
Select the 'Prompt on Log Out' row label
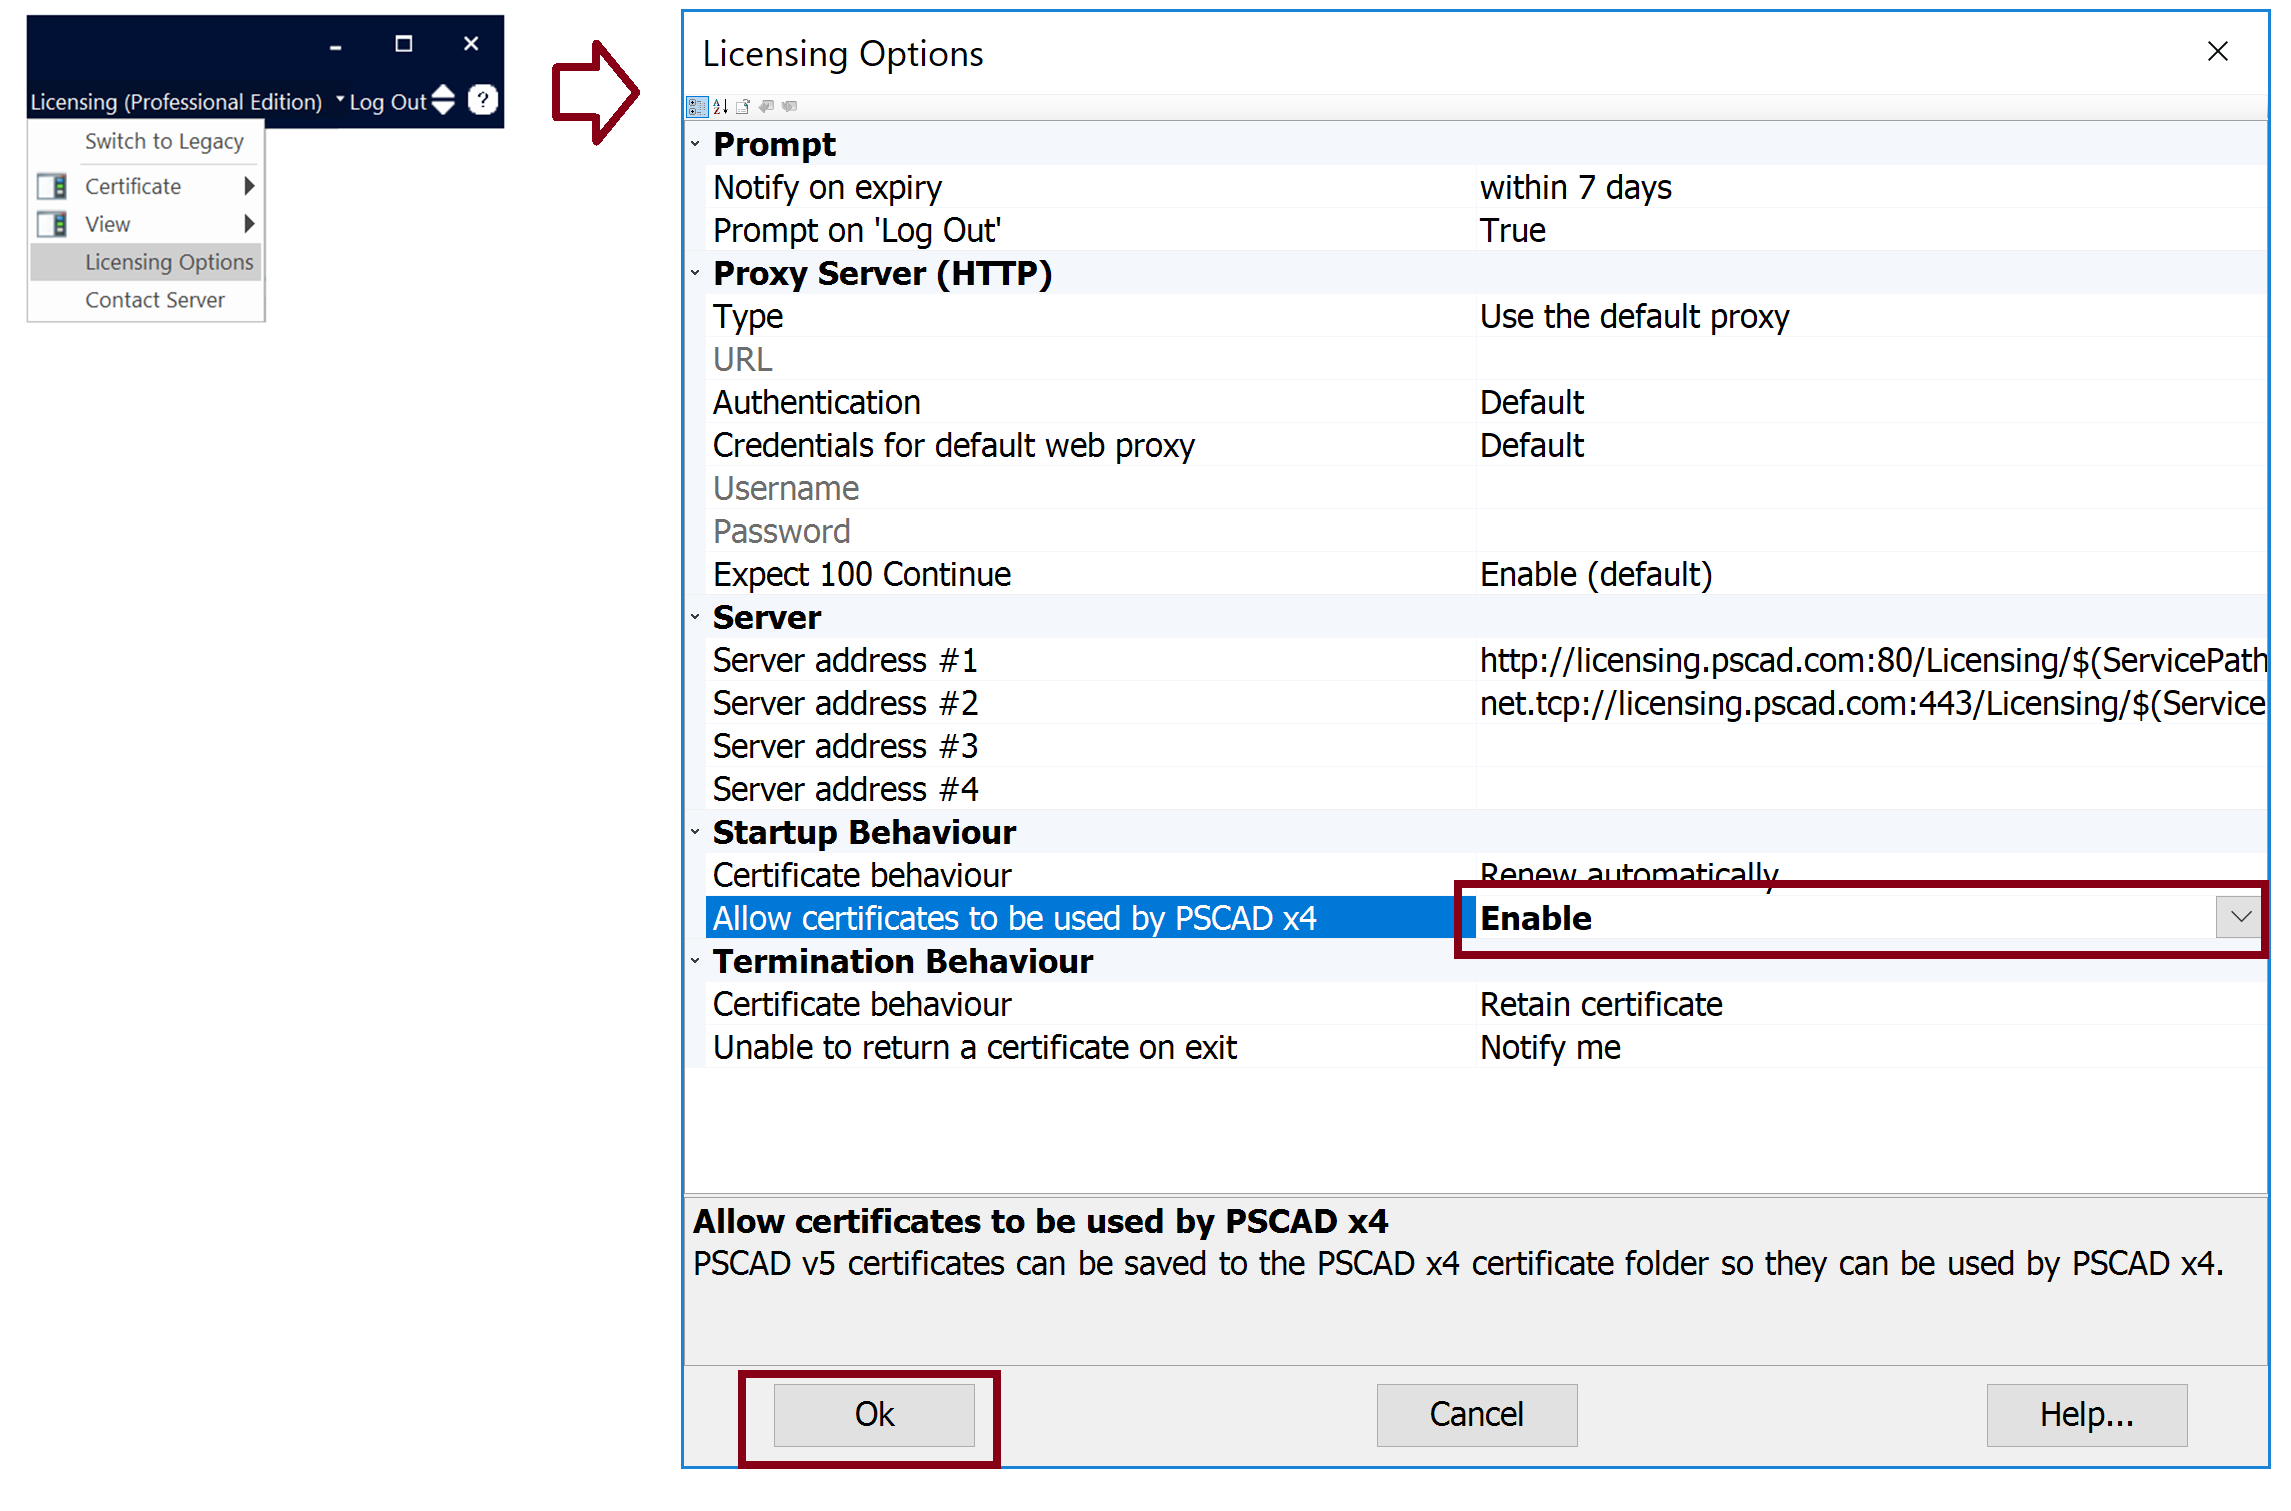click(x=856, y=230)
